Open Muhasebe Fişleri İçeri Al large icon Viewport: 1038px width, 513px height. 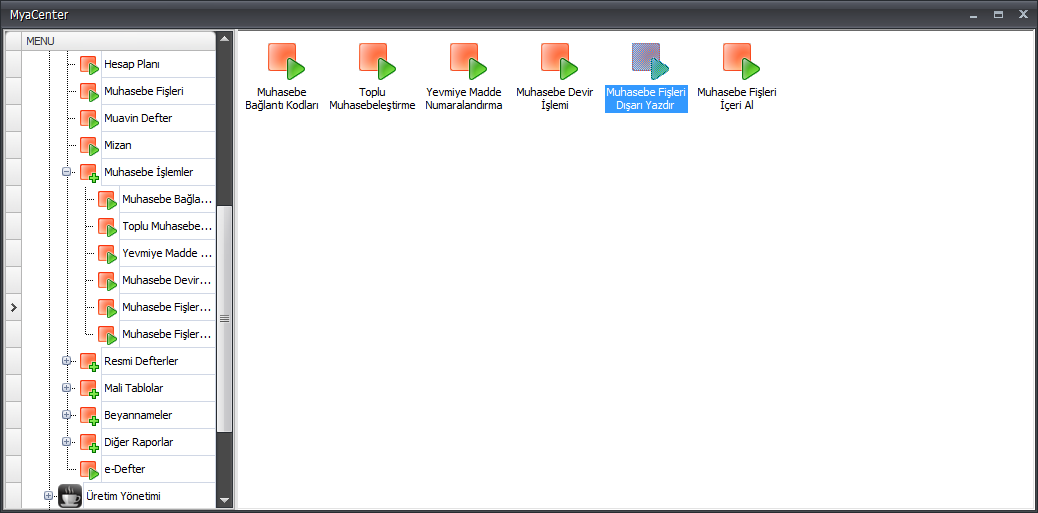click(x=741, y=61)
